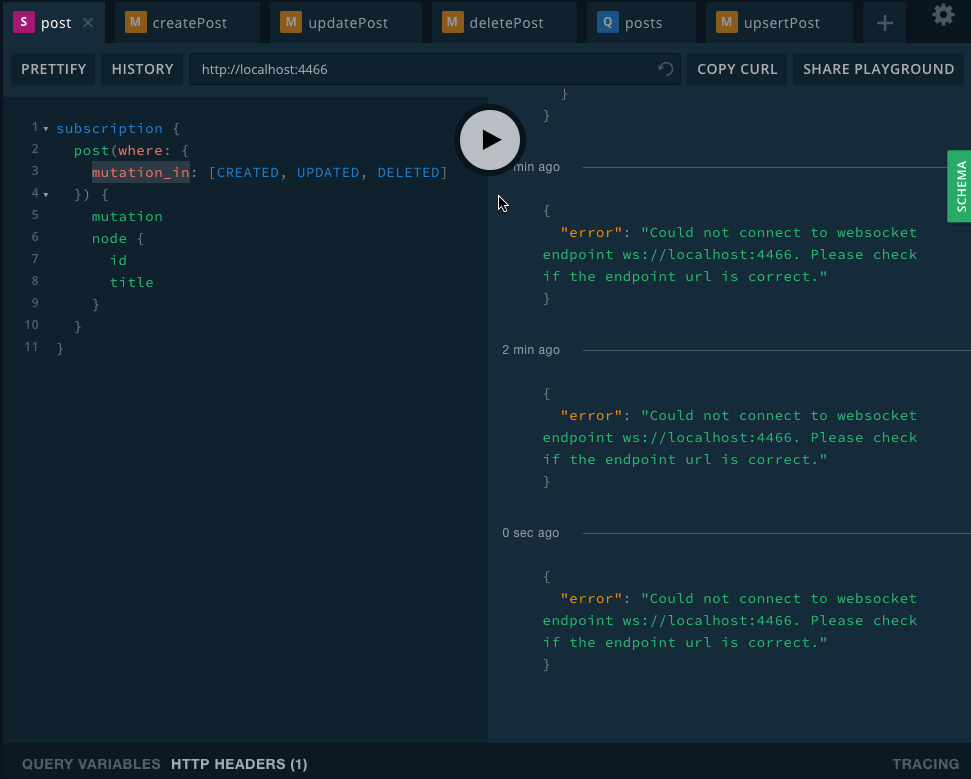This screenshot has width=971, height=779.
Task: Switch to the updatePost tab
Action: pyautogui.click(x=346, y=22)
